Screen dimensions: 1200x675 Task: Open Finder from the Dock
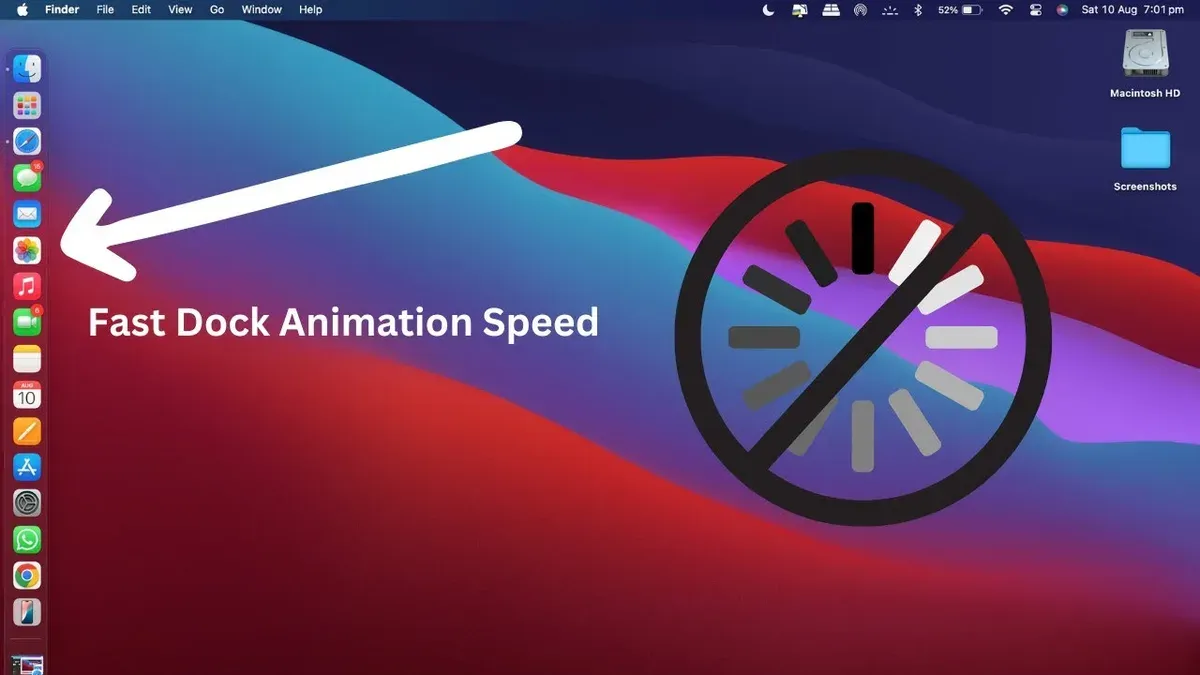coord(27,68)
